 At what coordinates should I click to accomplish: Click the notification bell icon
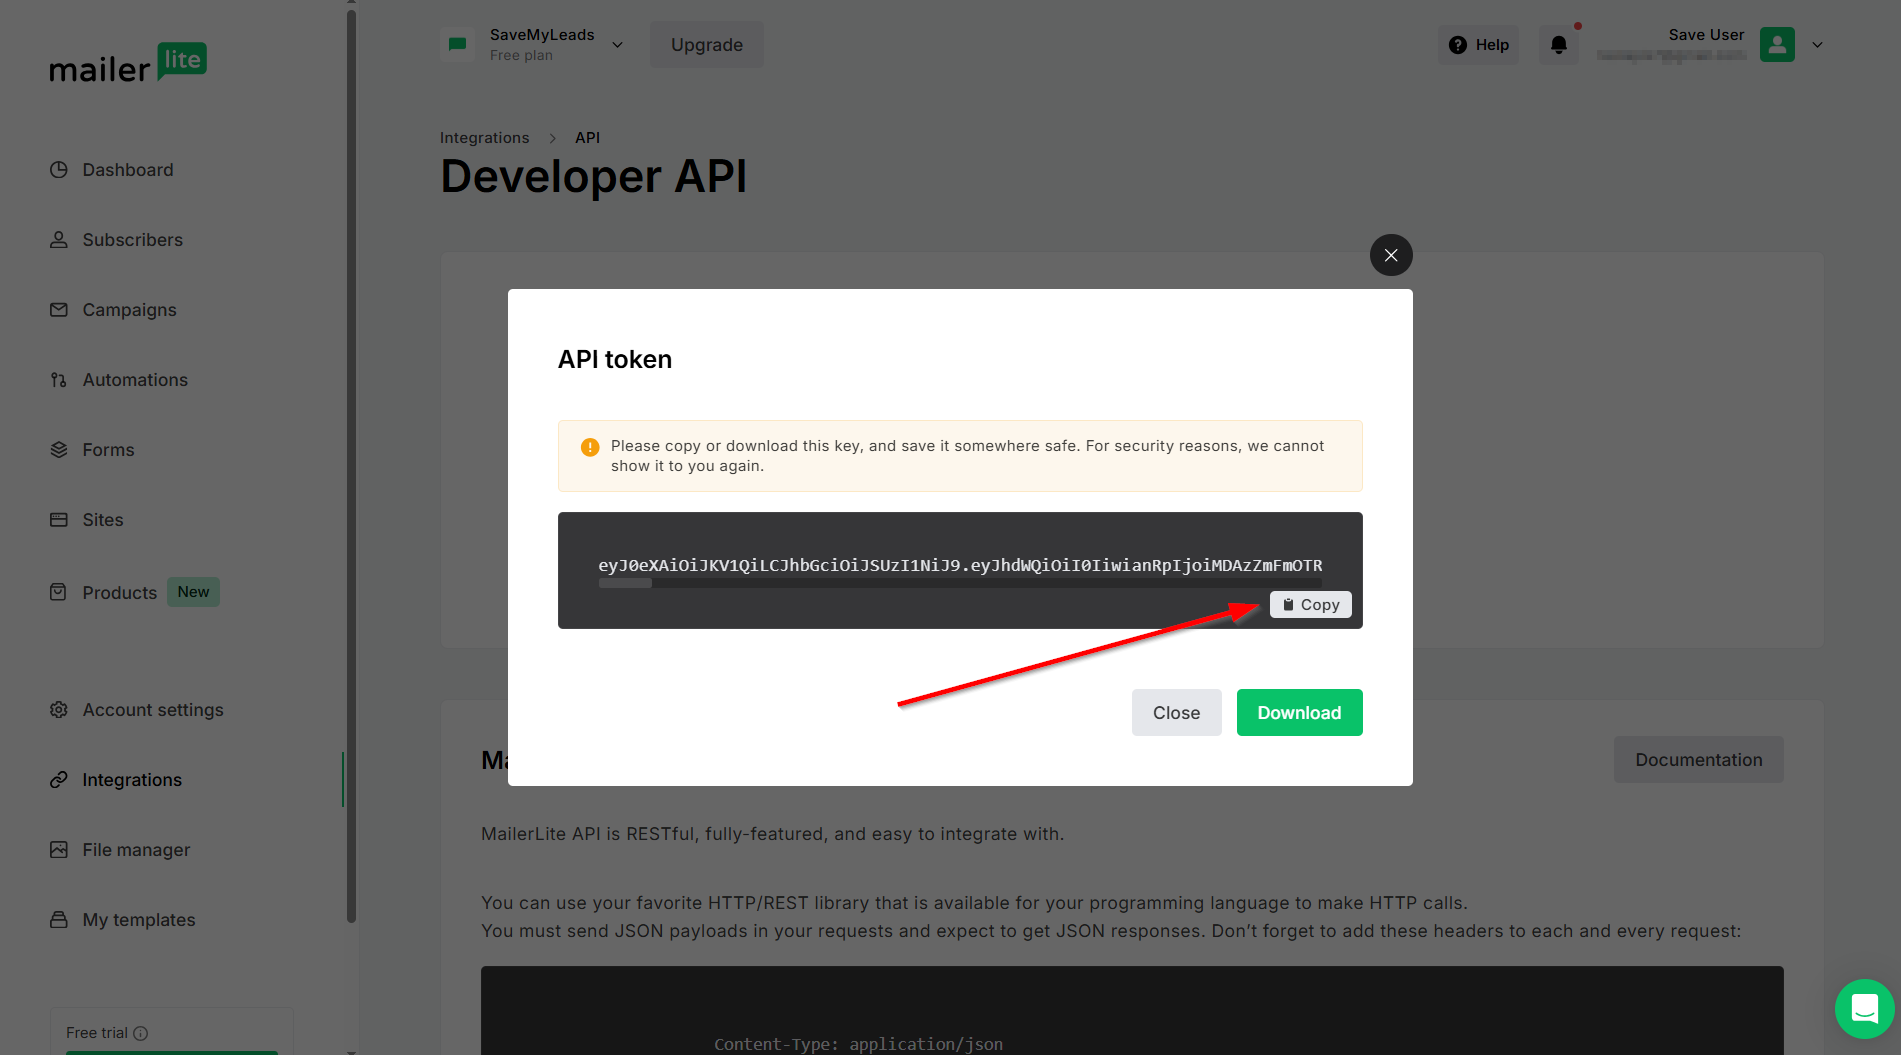tap(1558, 45)
